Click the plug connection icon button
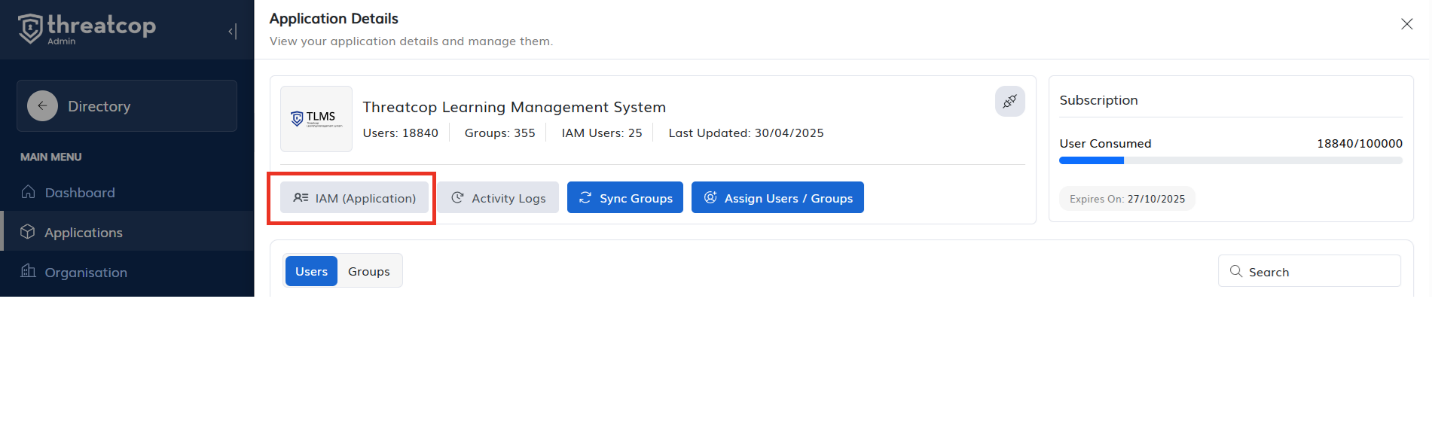 (x=1009, y=101)
